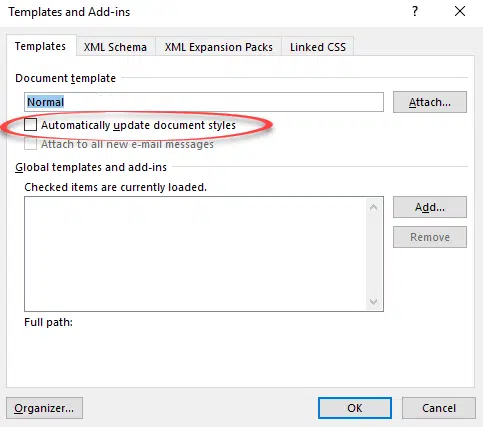Confirm the dialog with OK
The image size is (483, 427).
point(355,408)
